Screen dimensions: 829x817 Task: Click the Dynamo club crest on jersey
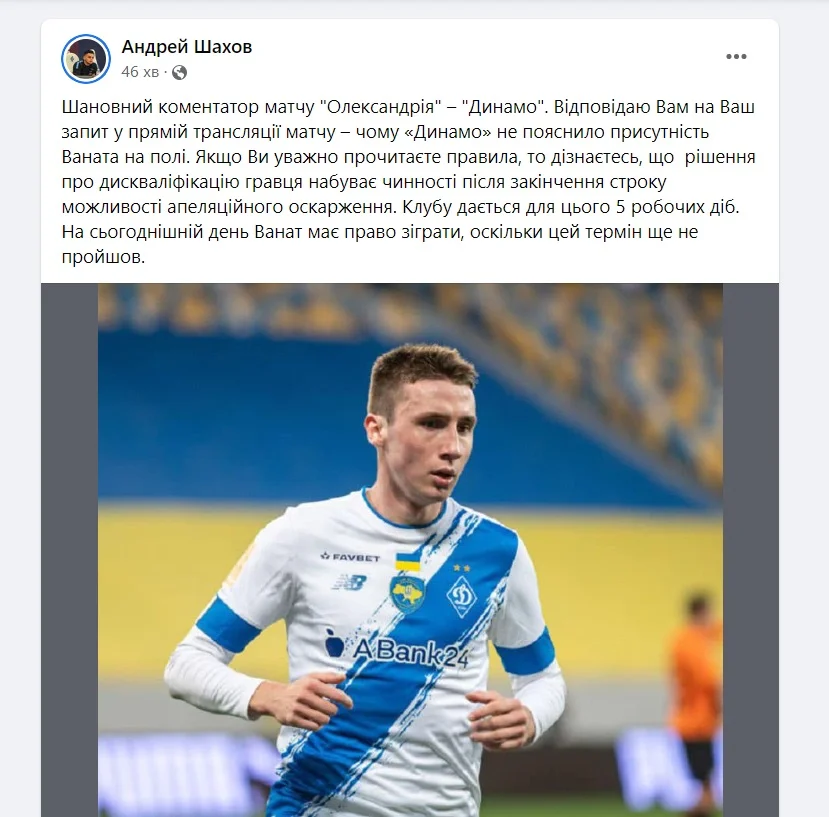tap(461, 597)
